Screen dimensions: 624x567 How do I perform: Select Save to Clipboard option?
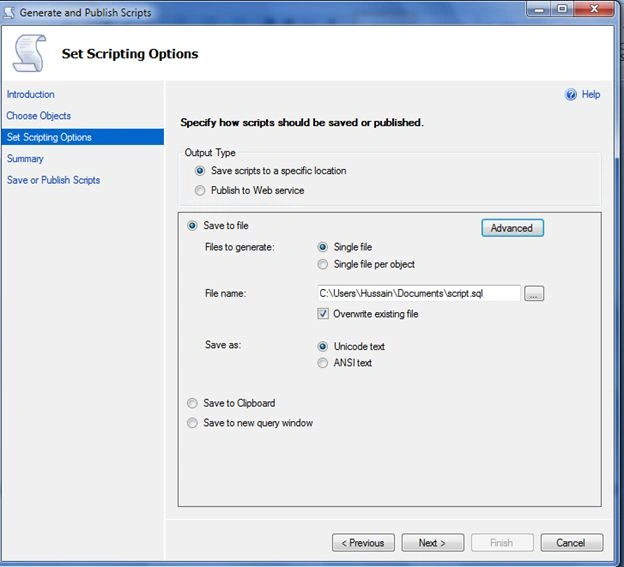192,403
